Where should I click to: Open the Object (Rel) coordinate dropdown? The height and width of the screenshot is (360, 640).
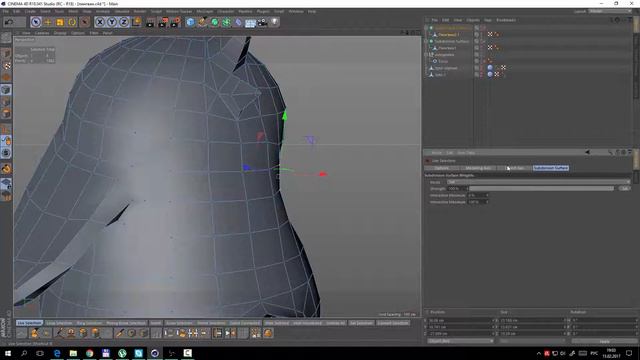pos(460,341)
